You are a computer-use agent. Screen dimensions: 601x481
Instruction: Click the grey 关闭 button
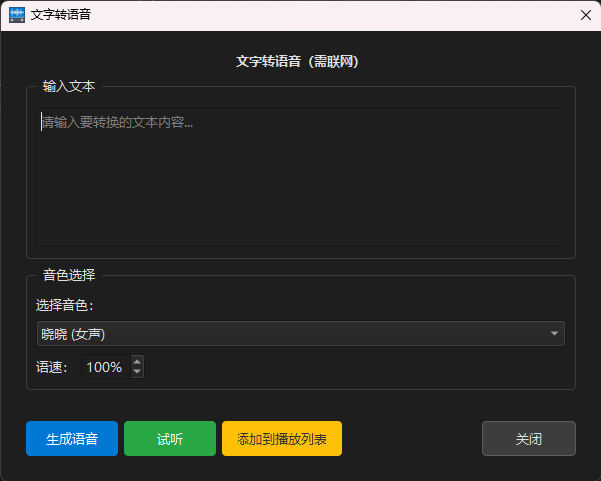(528, 438)
